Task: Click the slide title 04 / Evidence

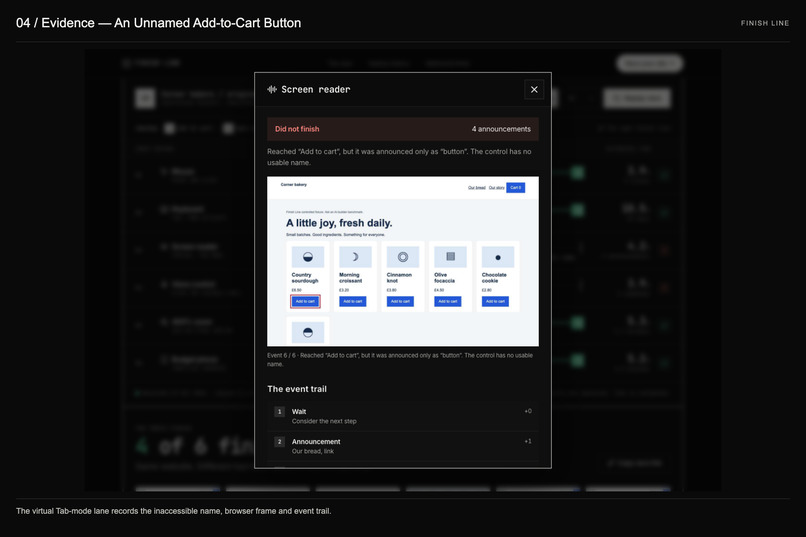Action: pyautogui.click(x=158, y=23)
